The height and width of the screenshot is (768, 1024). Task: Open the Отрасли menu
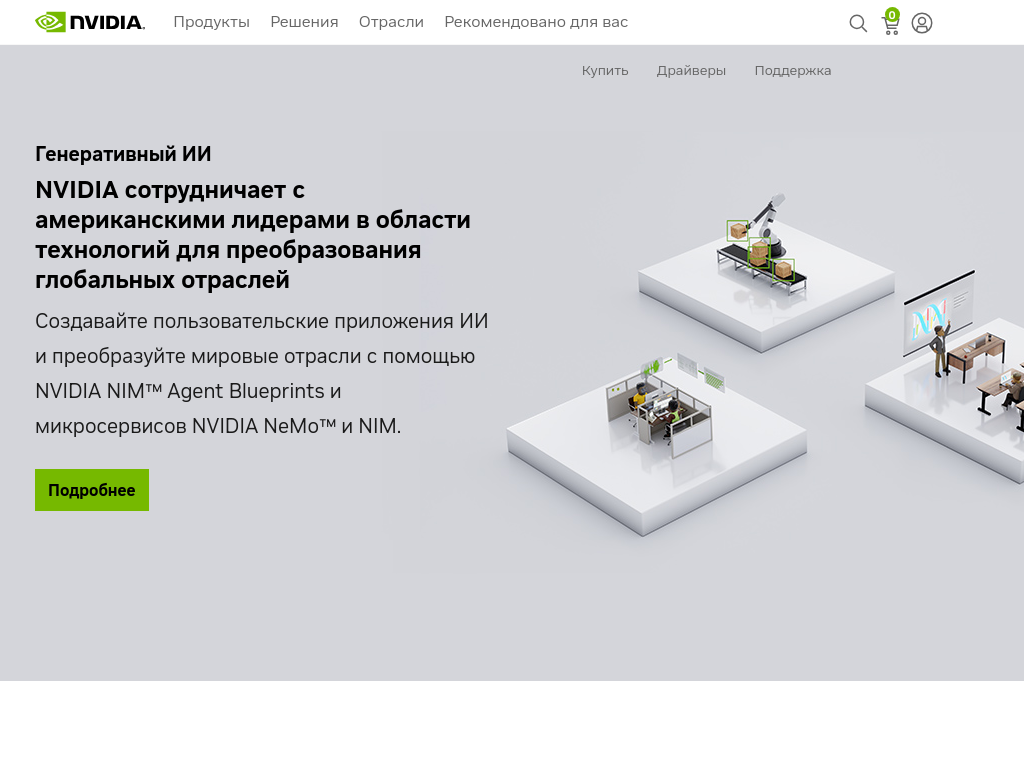pos(391,22)
